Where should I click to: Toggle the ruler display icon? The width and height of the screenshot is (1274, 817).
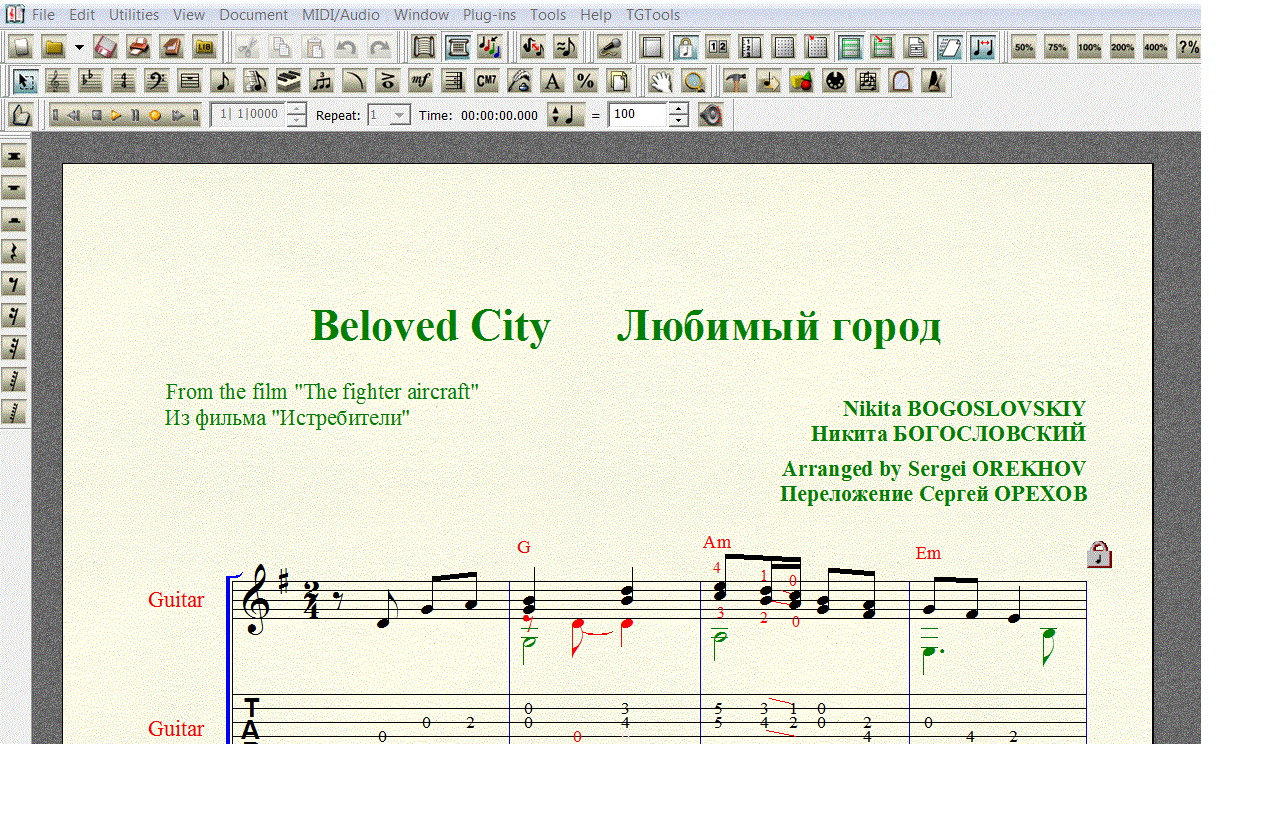751,47
